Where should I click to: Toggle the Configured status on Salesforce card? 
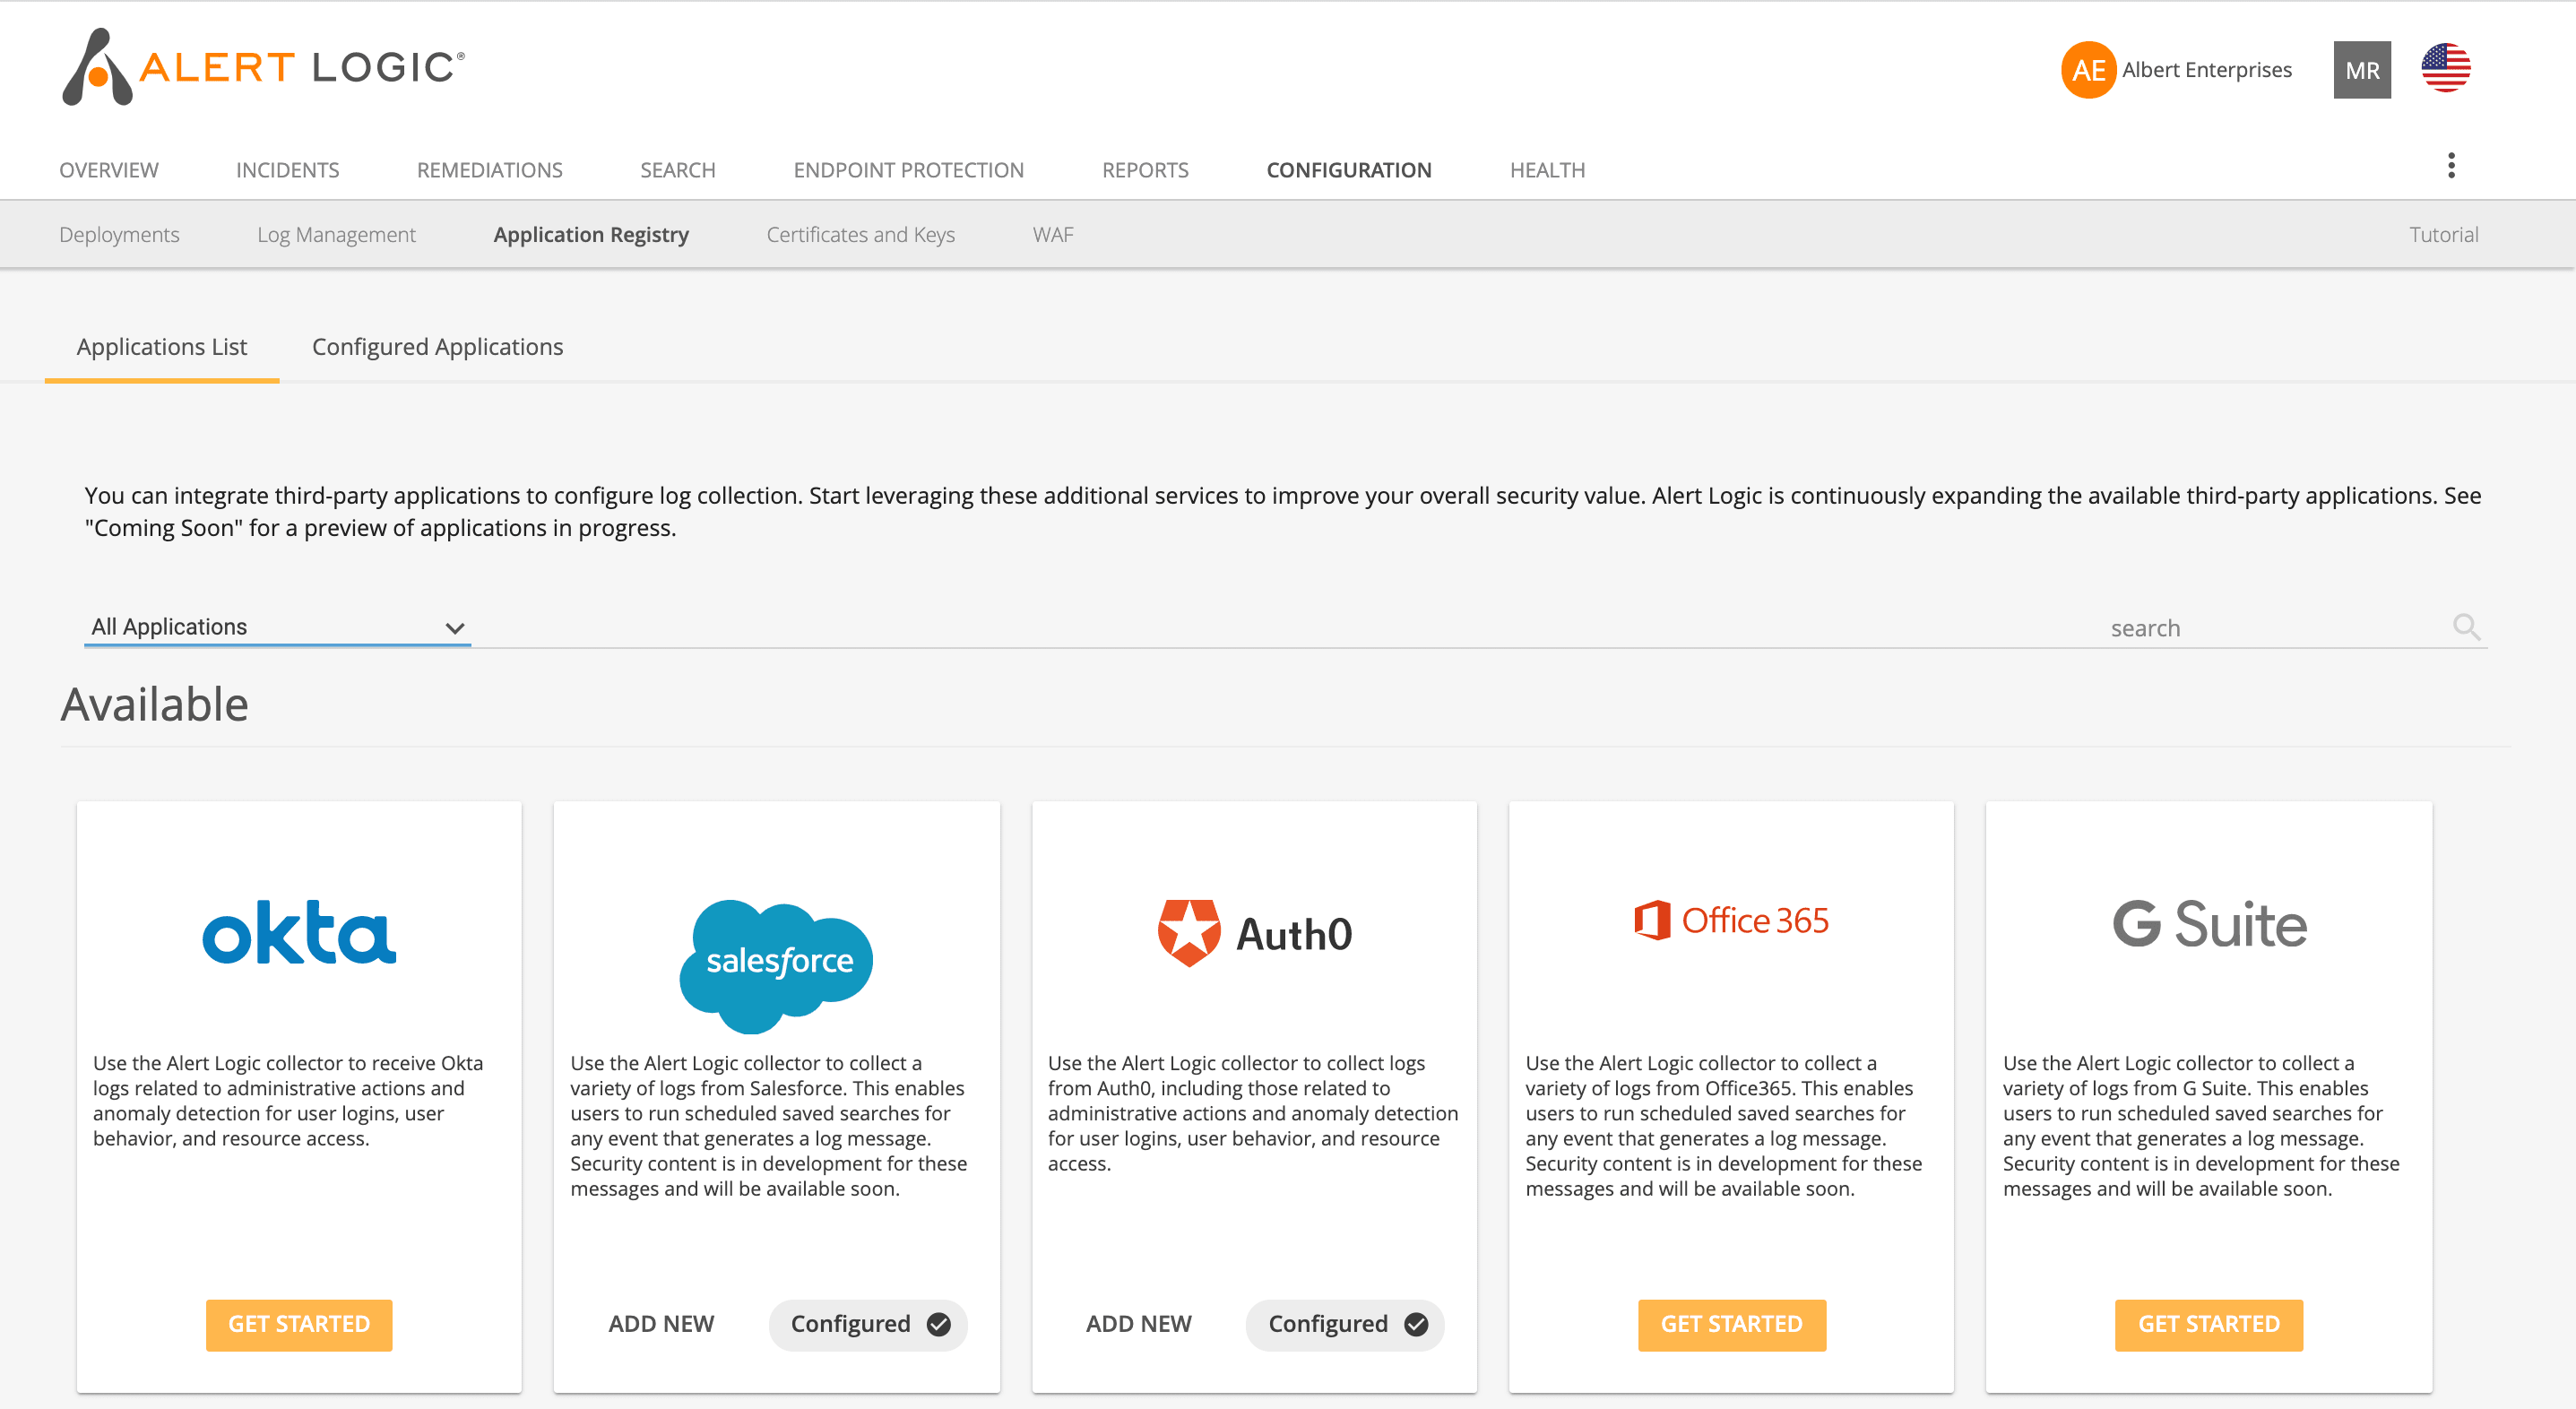[x=867, y=1324]
